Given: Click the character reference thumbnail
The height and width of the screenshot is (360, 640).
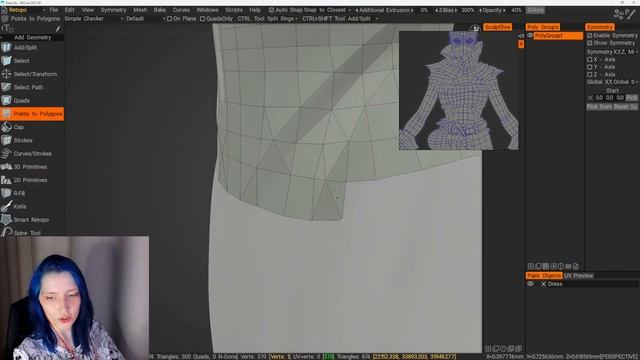Looking at the screenshot, I should click(458, 91).
